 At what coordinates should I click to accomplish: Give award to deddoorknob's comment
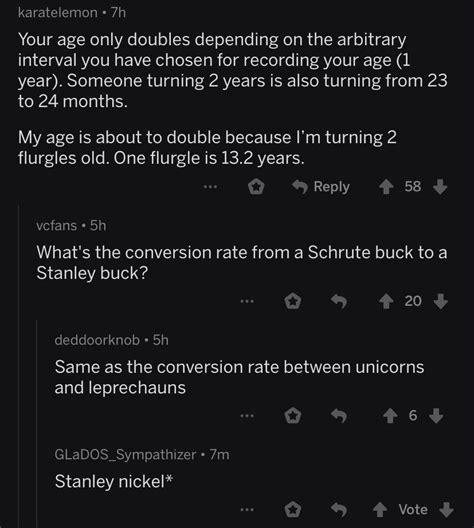click(293, 416)
